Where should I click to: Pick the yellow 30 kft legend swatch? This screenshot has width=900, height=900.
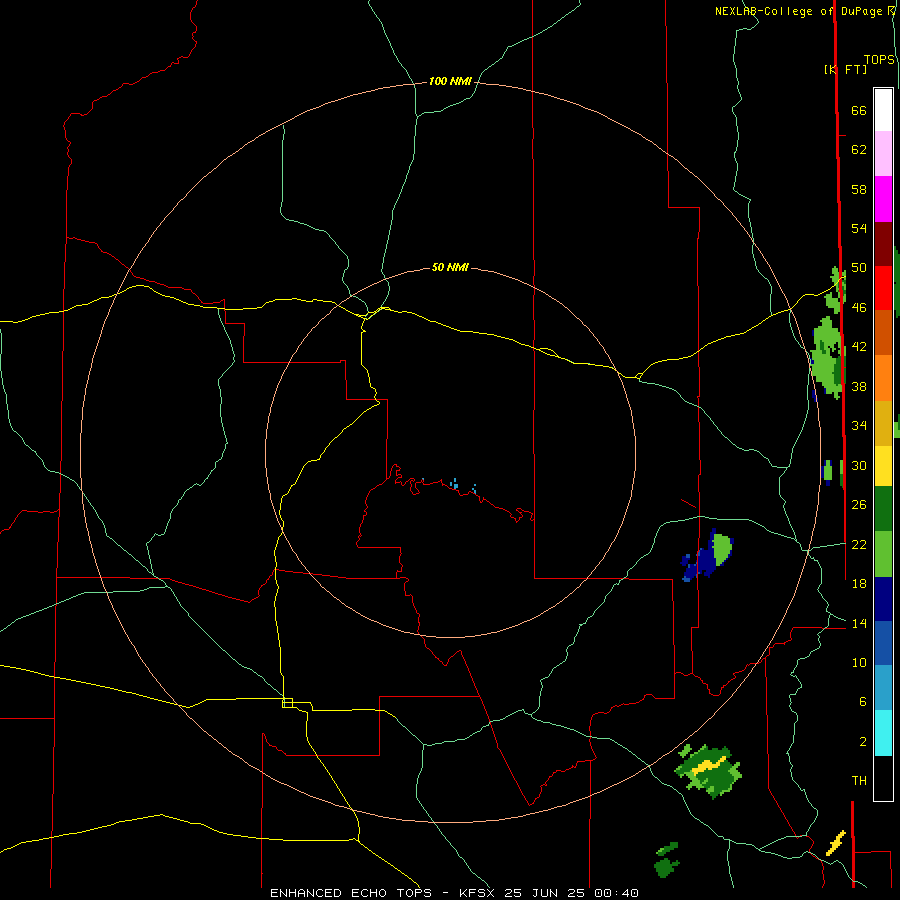click(883, 466)
